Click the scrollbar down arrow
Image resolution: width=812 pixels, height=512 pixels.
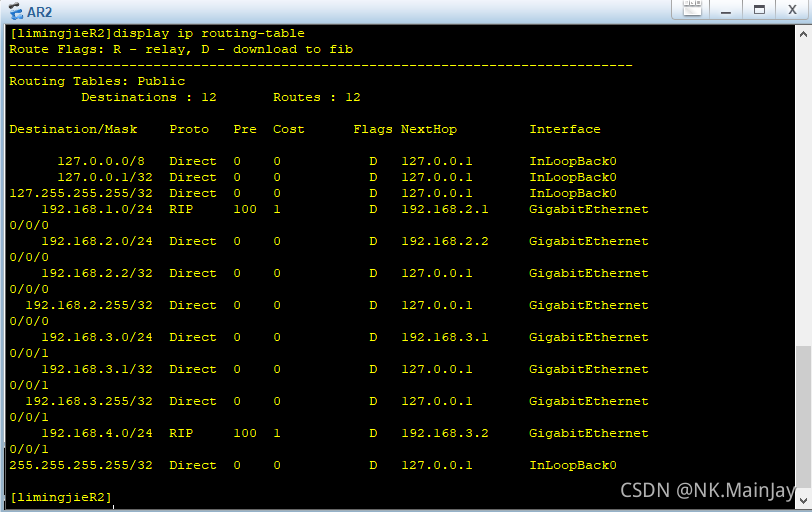[803, 501]
